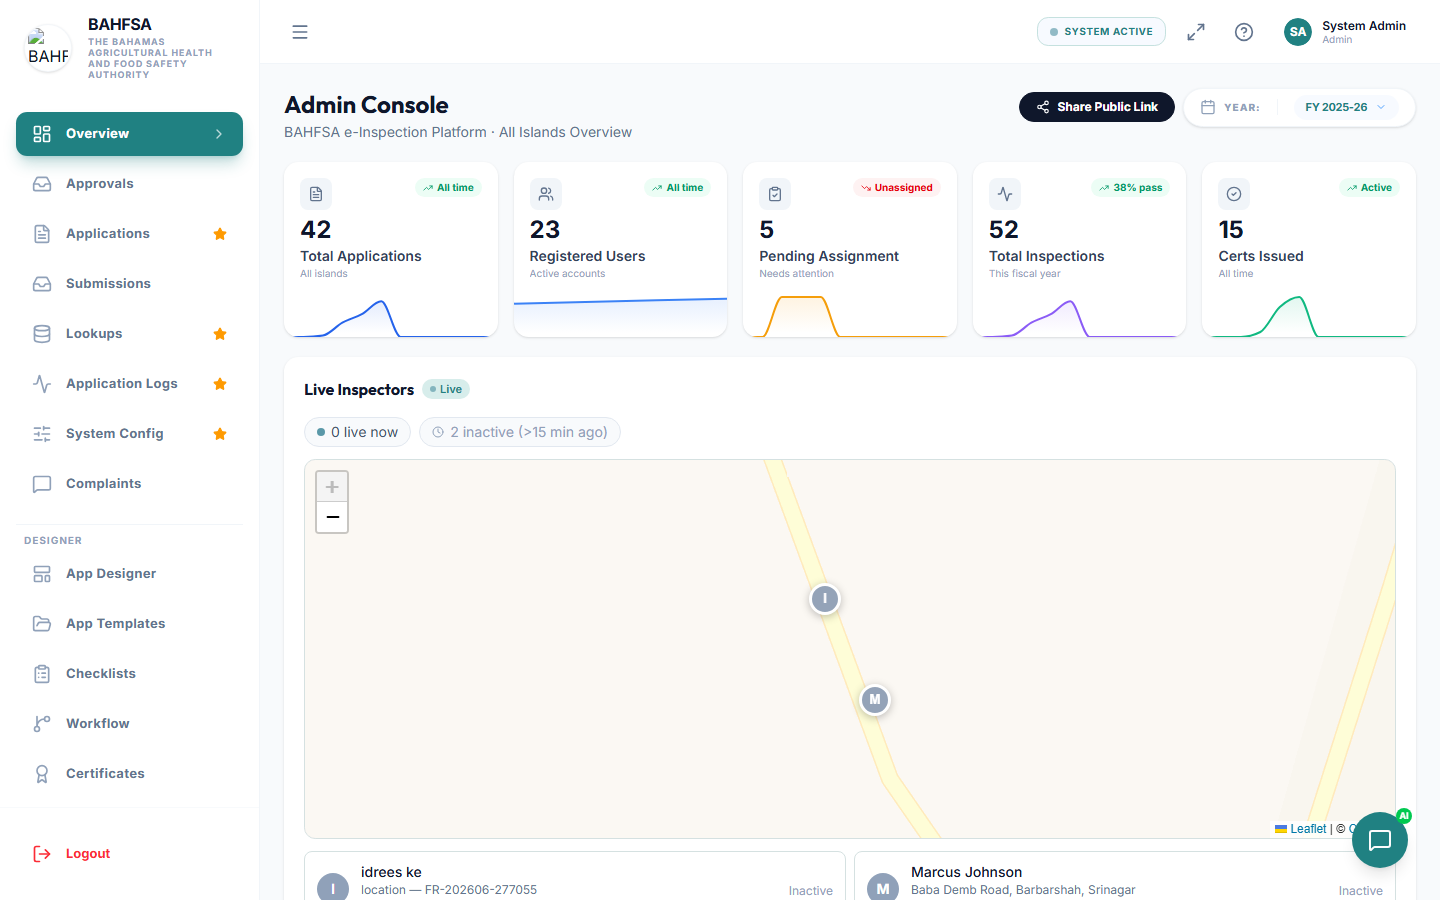Expand the Overview chevron arrow
1440x900 pixels.
(219, 134)
